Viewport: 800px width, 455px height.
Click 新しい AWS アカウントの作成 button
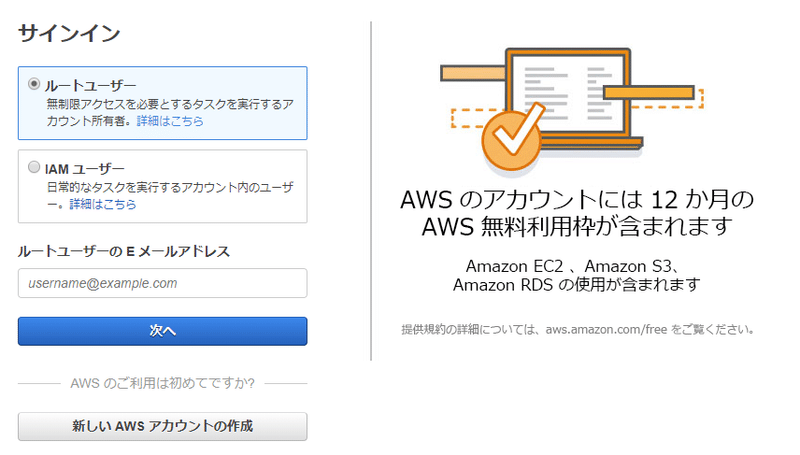point(162,426)
